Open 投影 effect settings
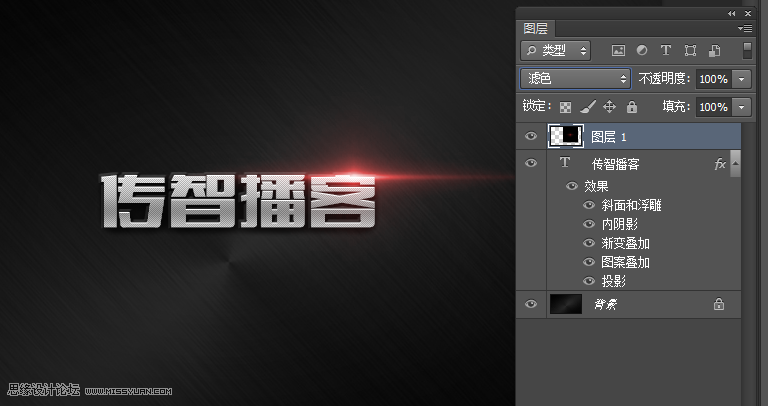Screen dimensions: 768x406 (x=614, y=281)
